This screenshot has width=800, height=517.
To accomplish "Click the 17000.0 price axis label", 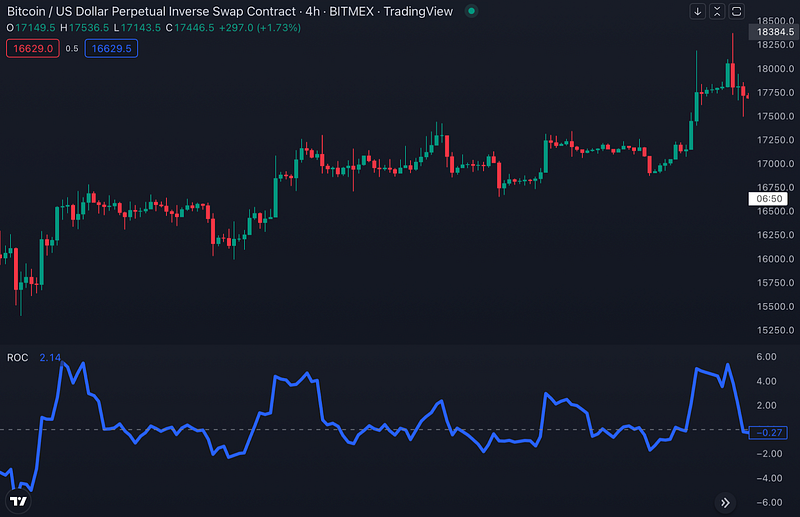I will (776, 164).
